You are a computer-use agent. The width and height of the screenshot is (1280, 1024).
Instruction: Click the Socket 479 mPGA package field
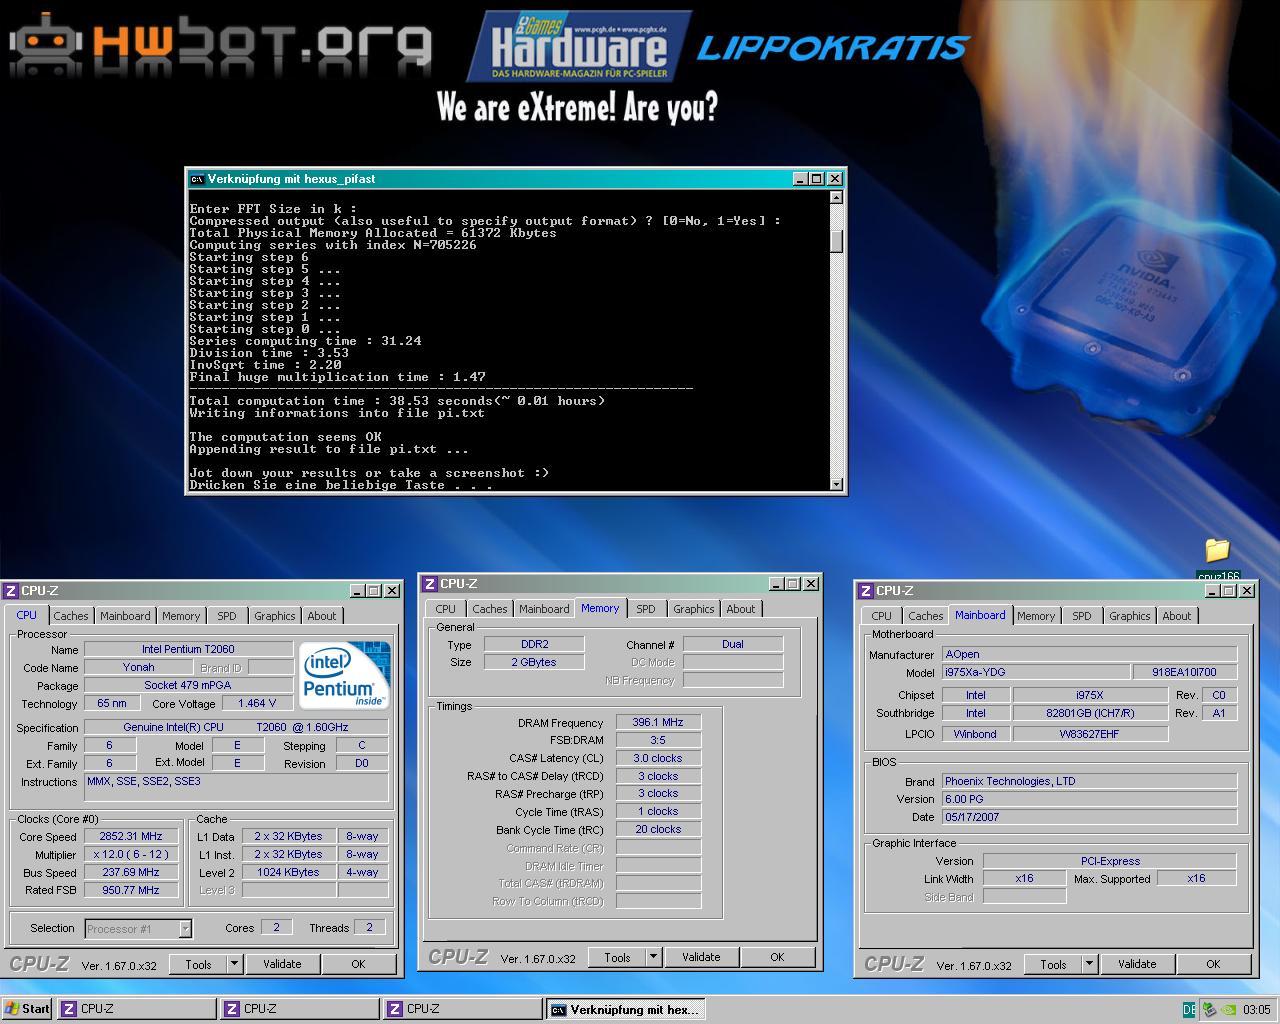pos(188,685)
